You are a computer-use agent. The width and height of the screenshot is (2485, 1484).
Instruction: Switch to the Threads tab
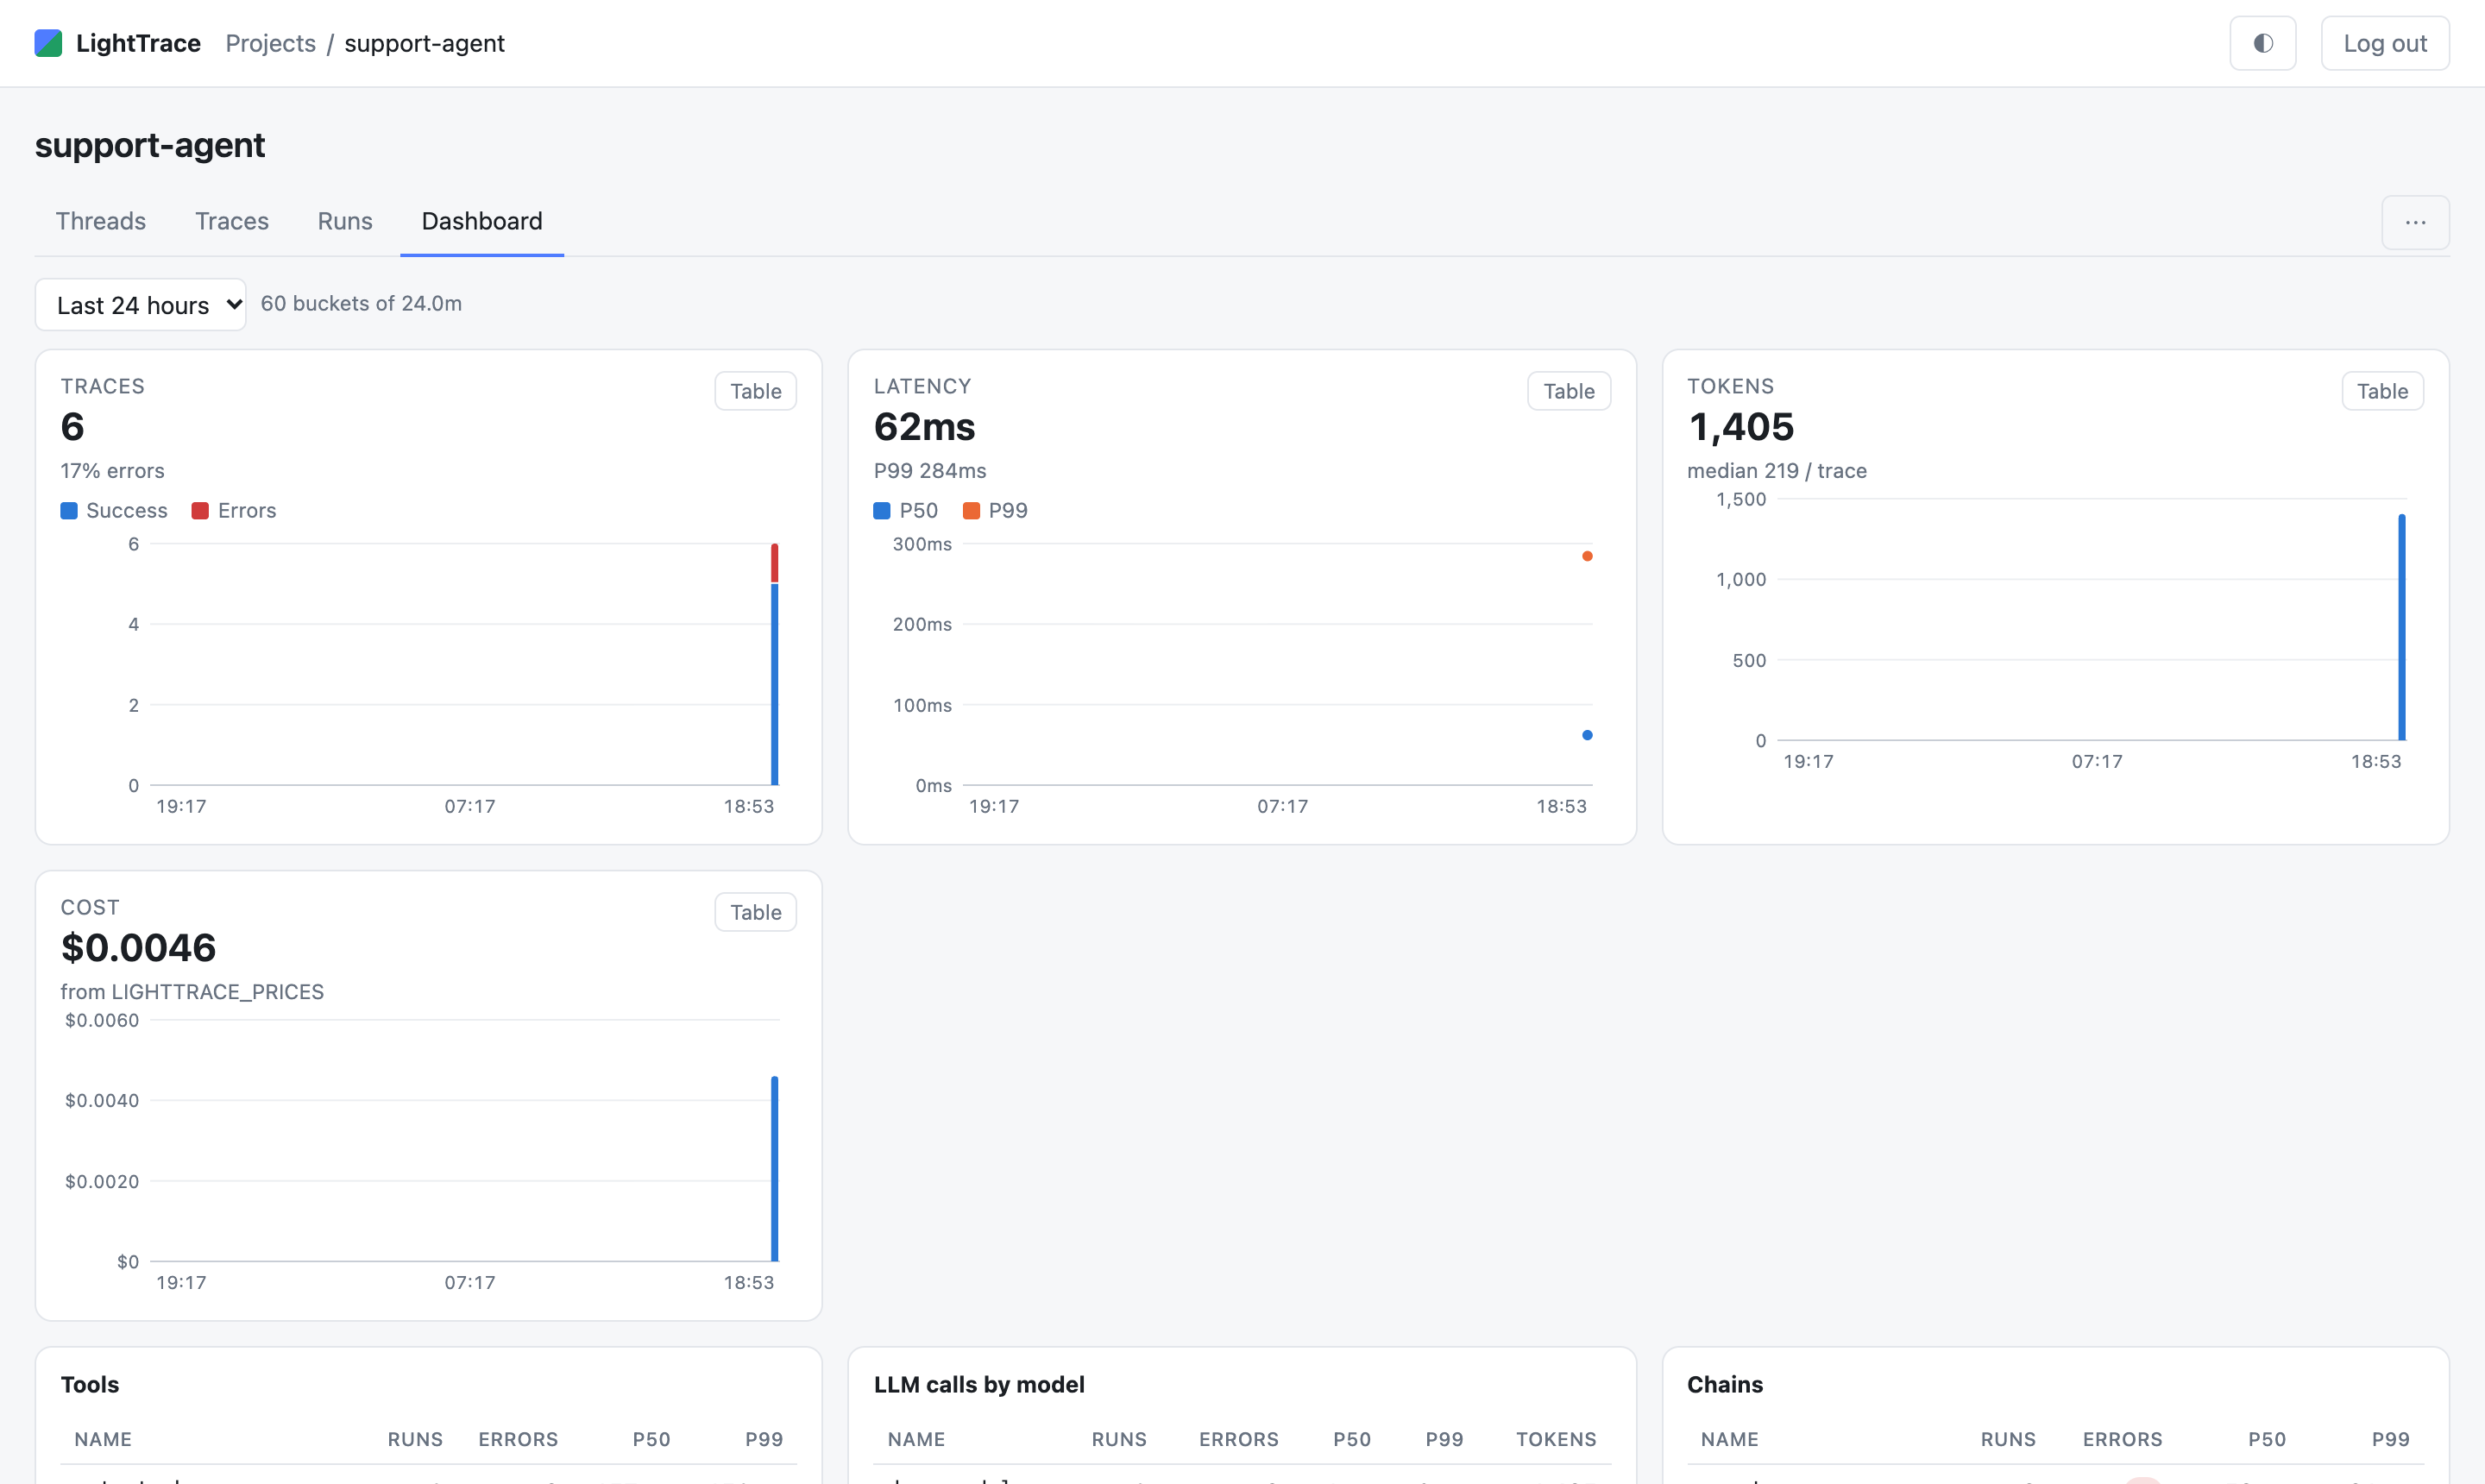click(x=101, y=221)
